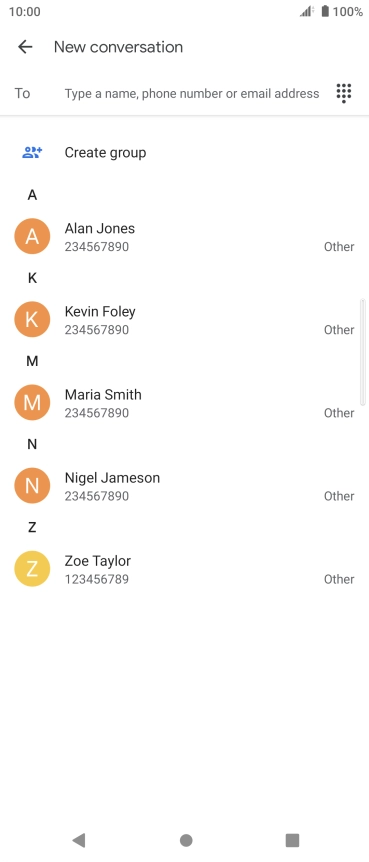Select Alan Jones's orange A avatar

click(32, 236)
